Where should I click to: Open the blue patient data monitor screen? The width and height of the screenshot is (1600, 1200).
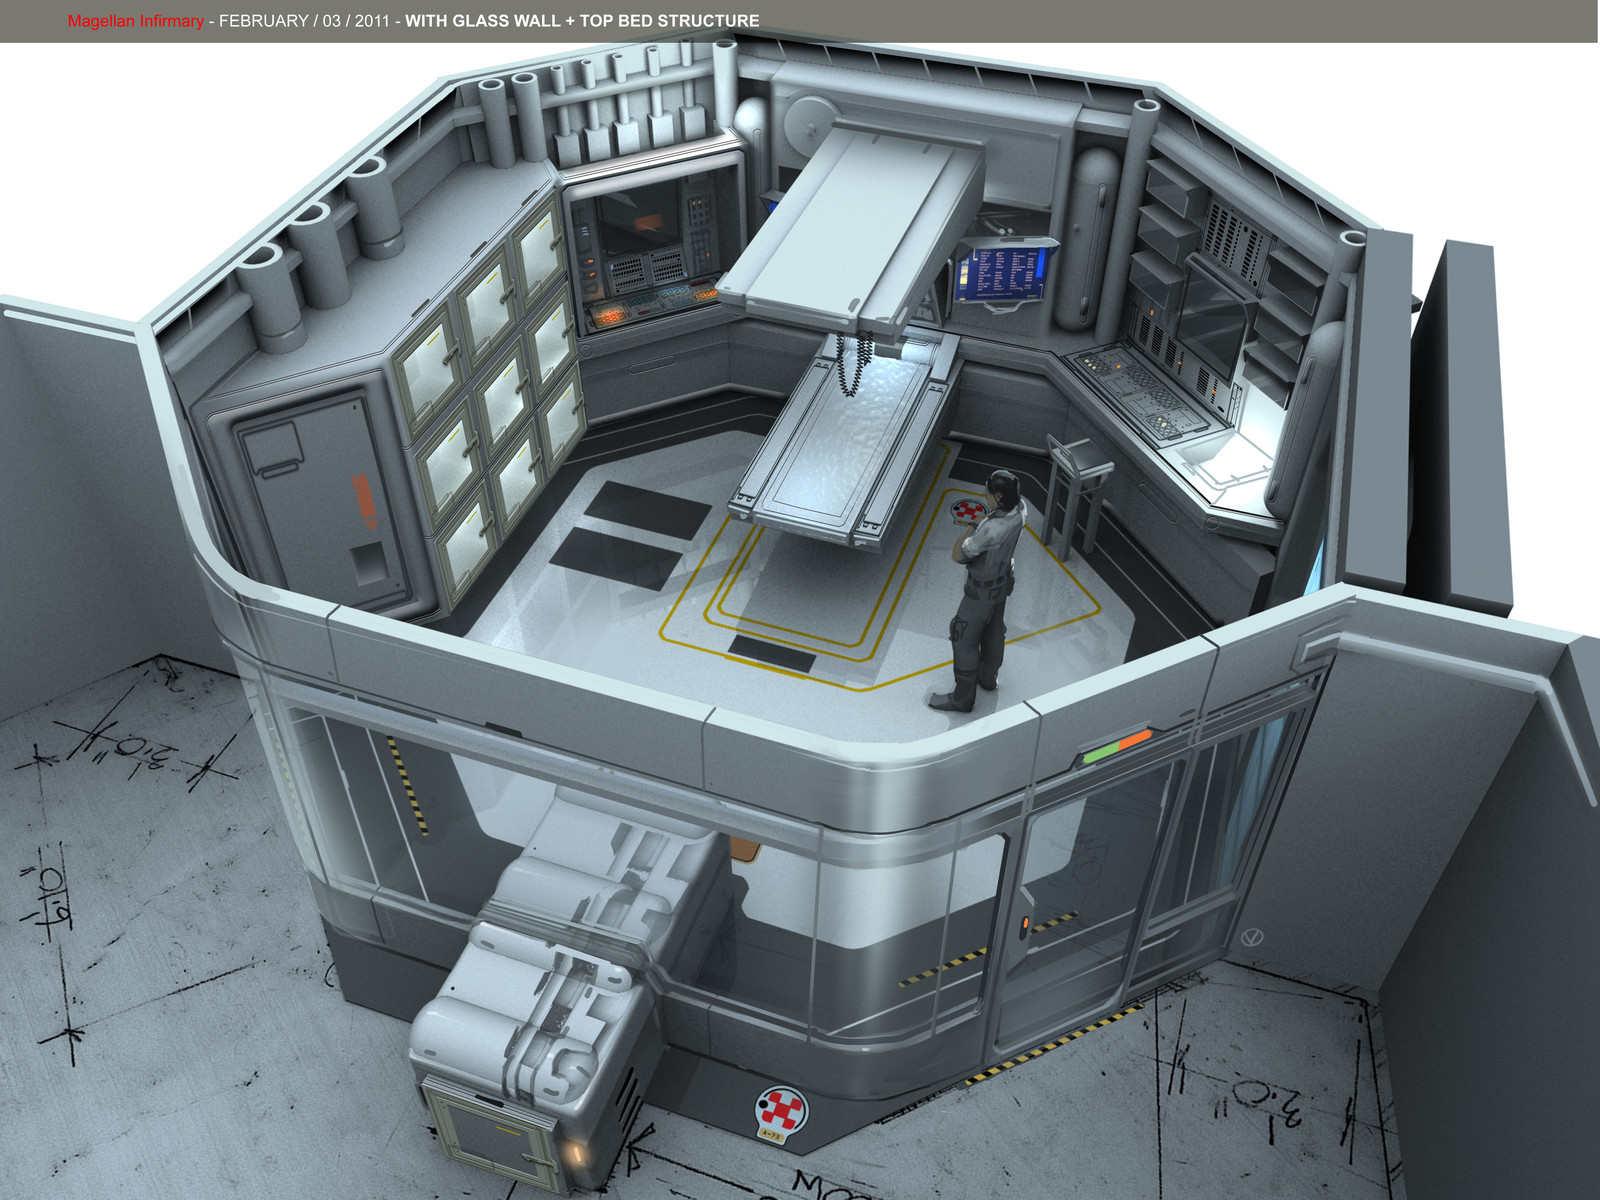tap(1003, 272)
